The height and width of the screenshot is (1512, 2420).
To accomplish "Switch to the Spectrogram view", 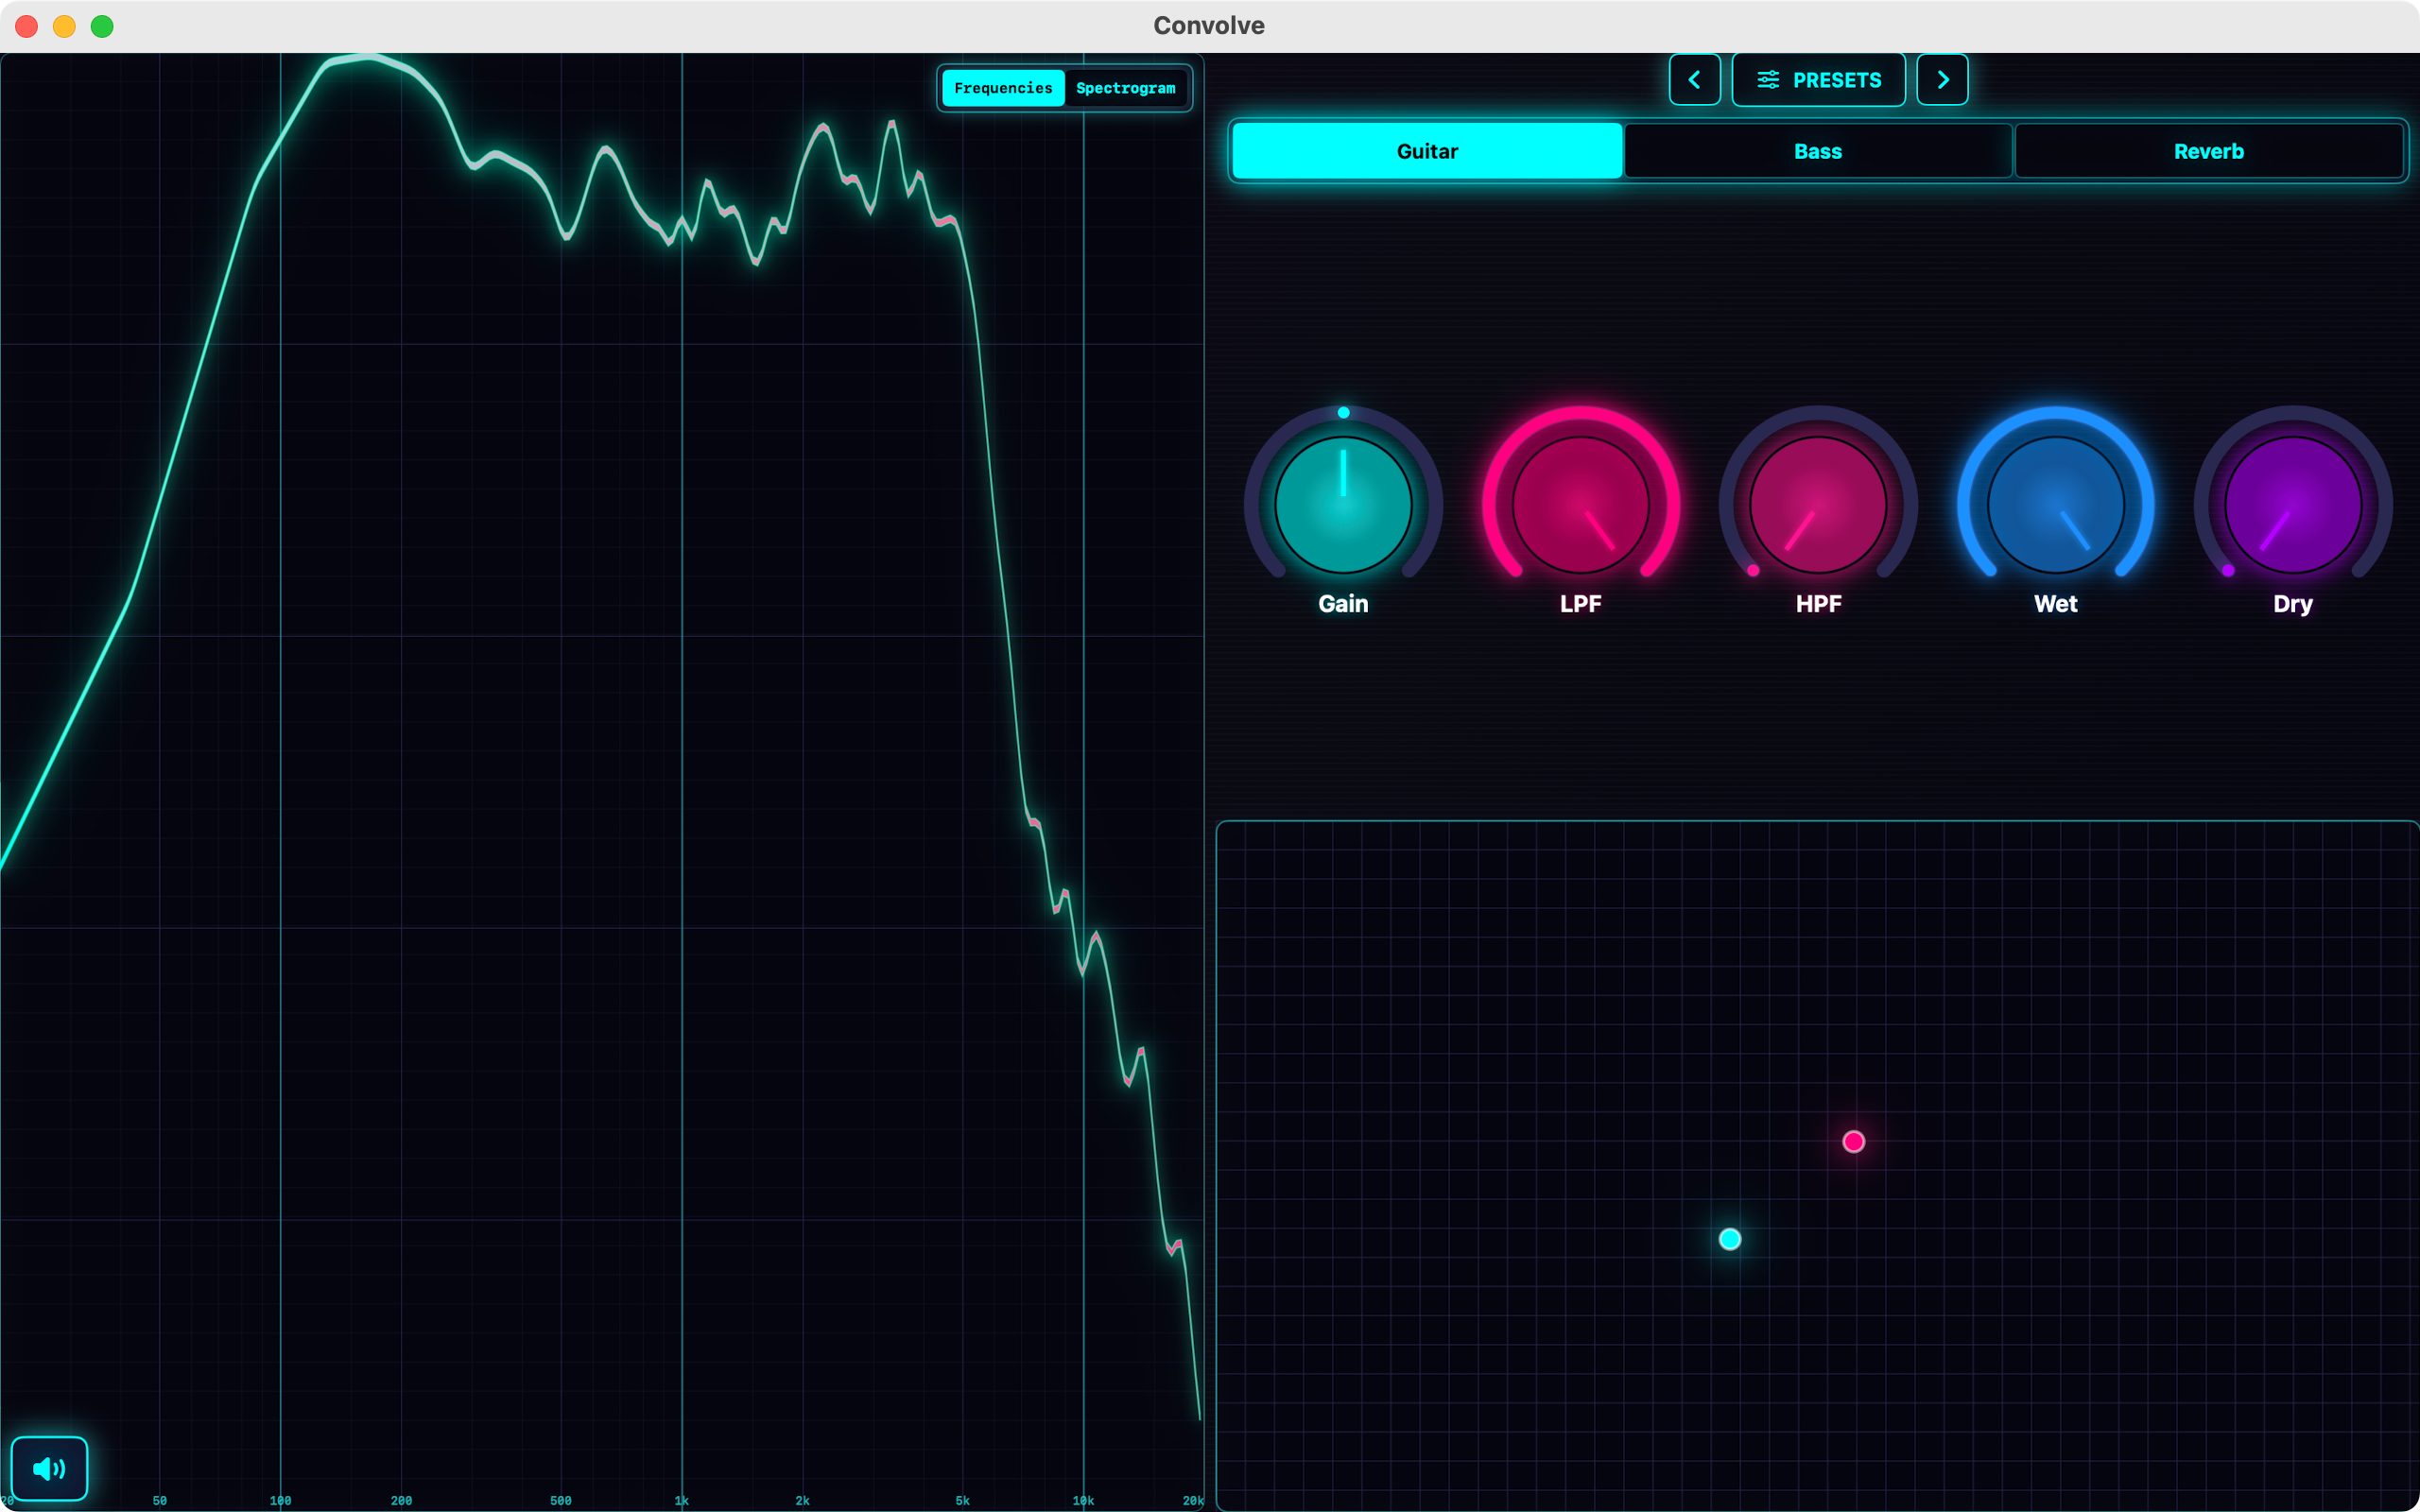I will pos(1125,88).
